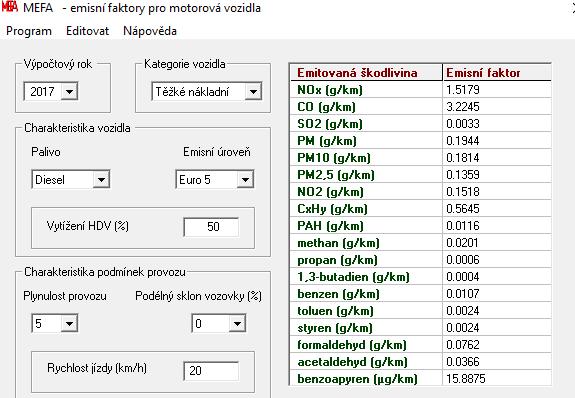Open the Plynulost provozu dropdown showing 5

[69, 324]
